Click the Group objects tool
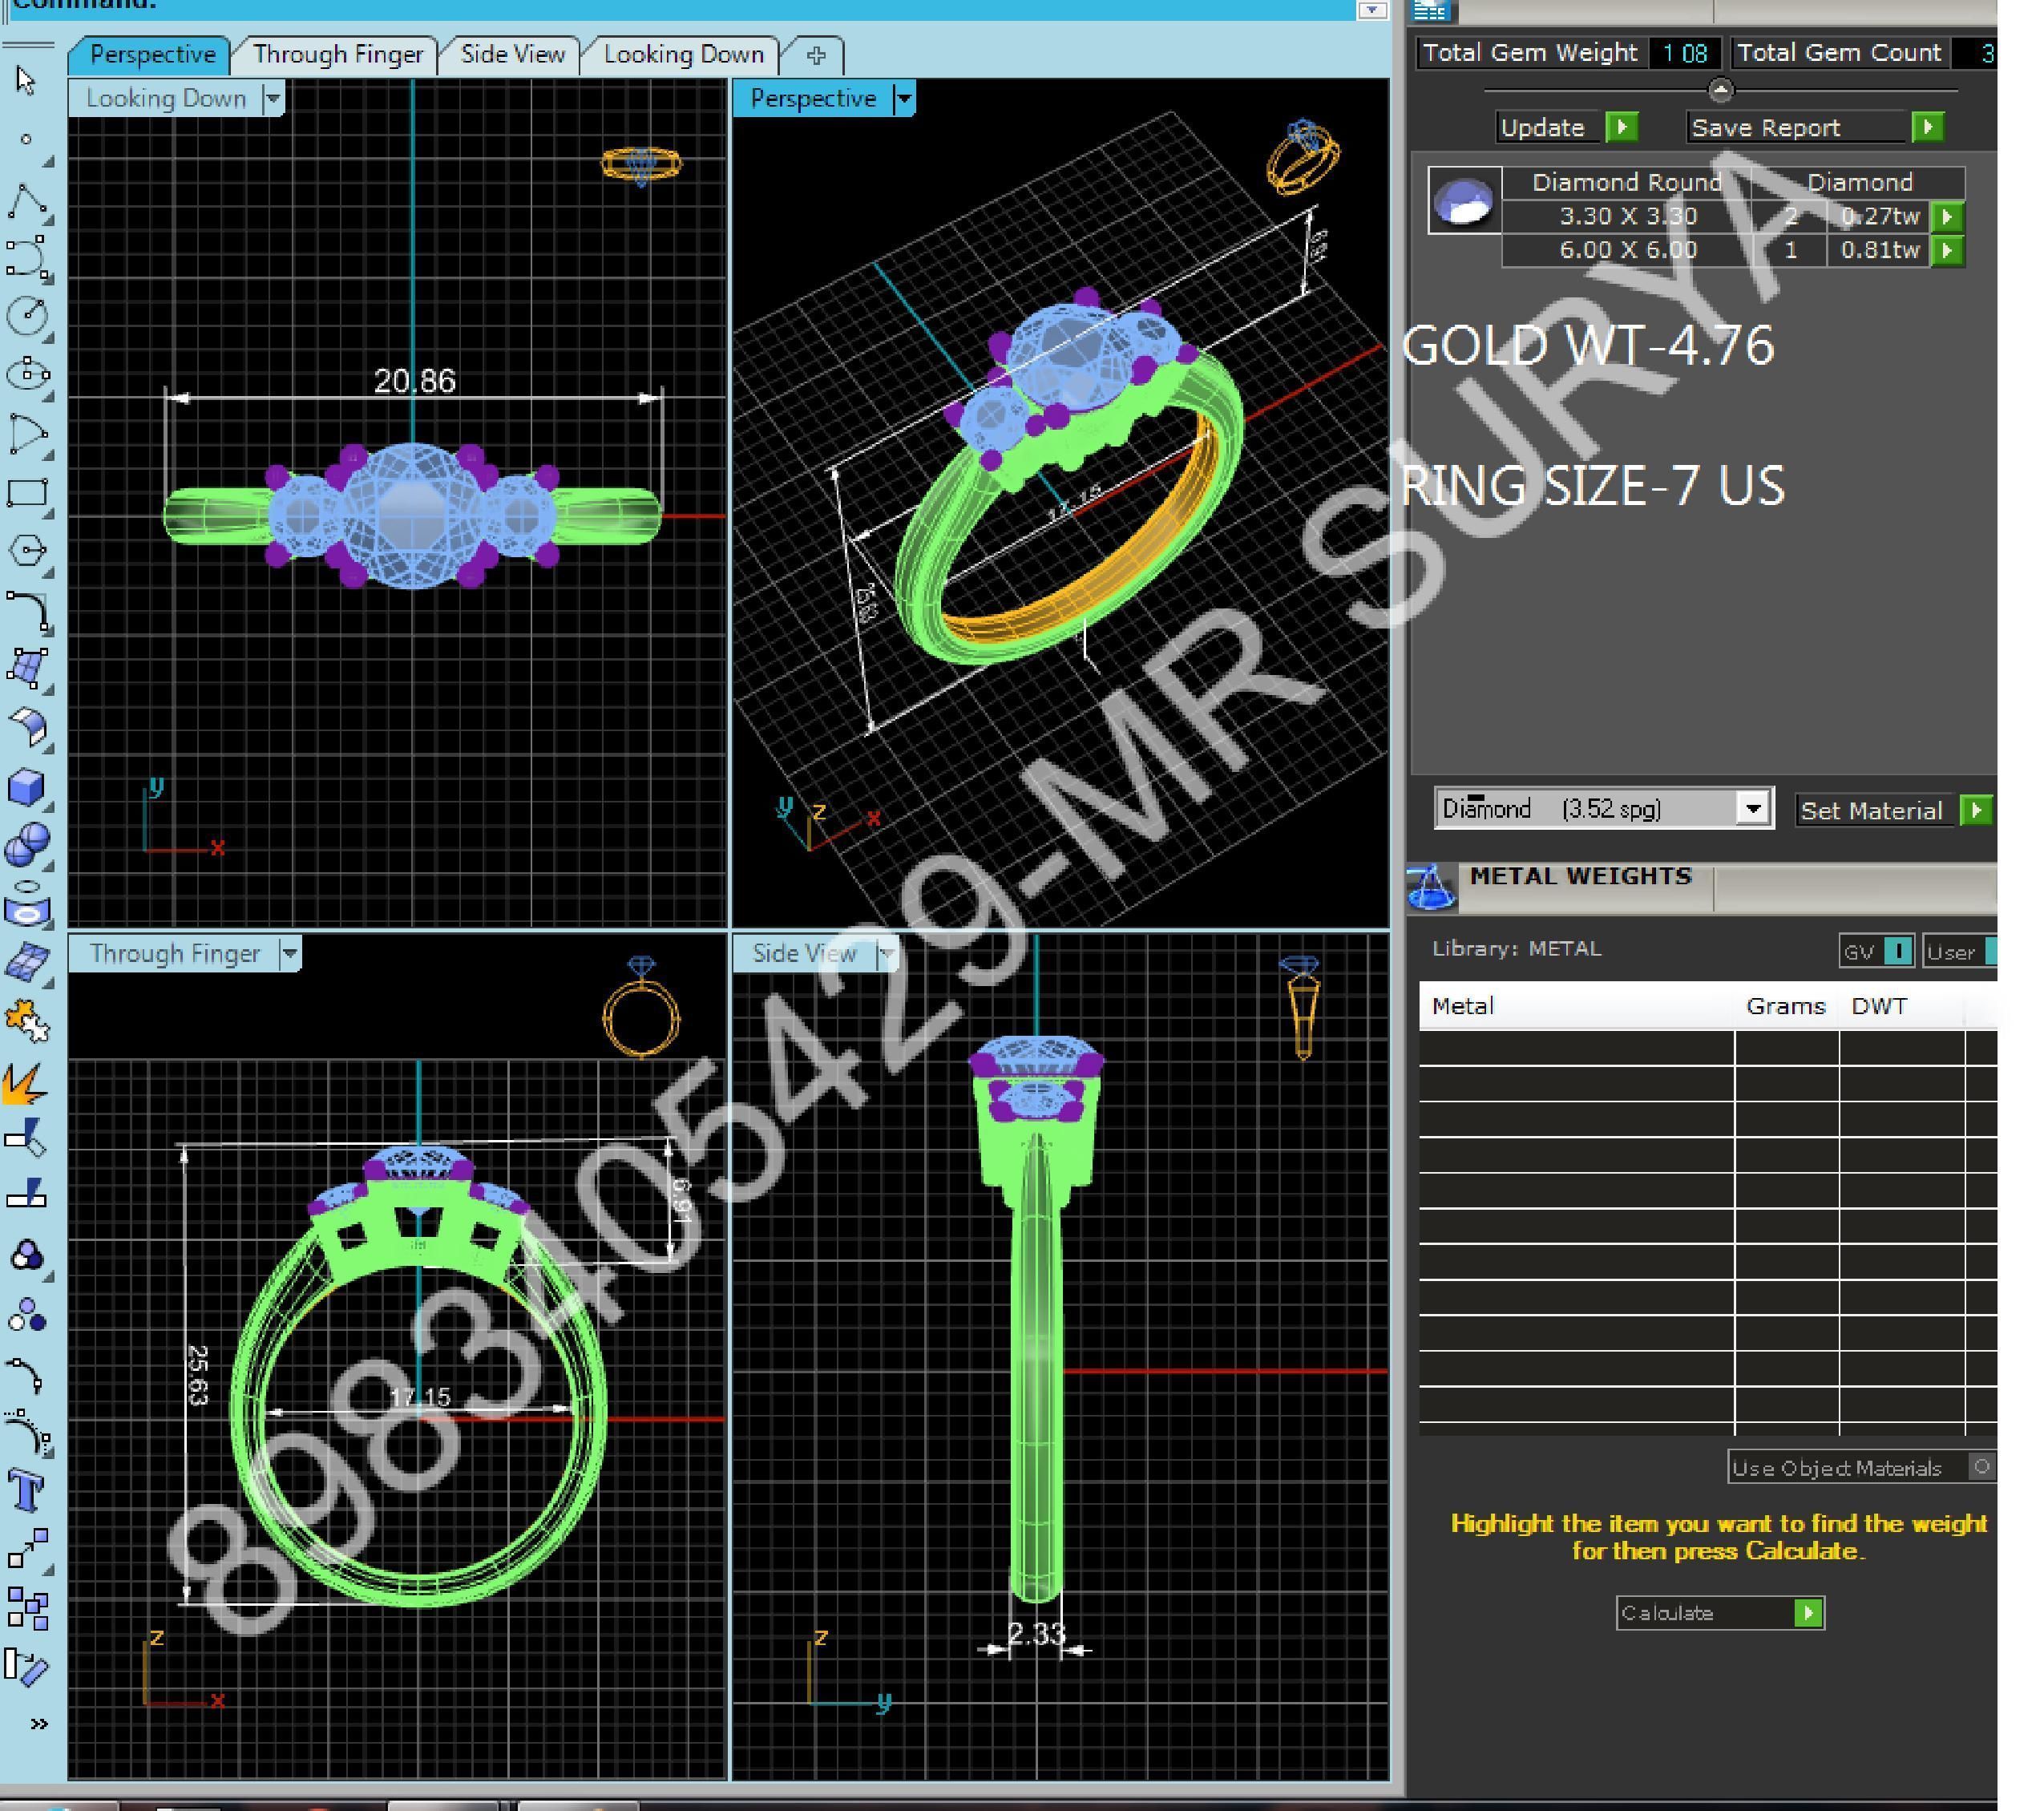The height and width of the screenshot is (1811, 2044). (27, 1256)
